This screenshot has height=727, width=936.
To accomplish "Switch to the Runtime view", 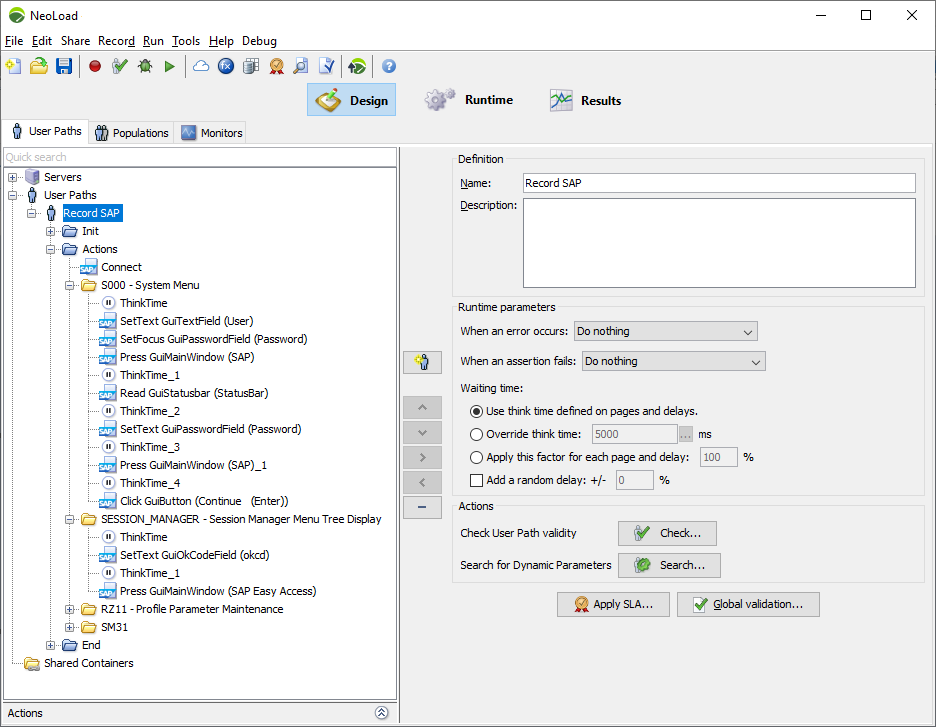I will [469, 99].
